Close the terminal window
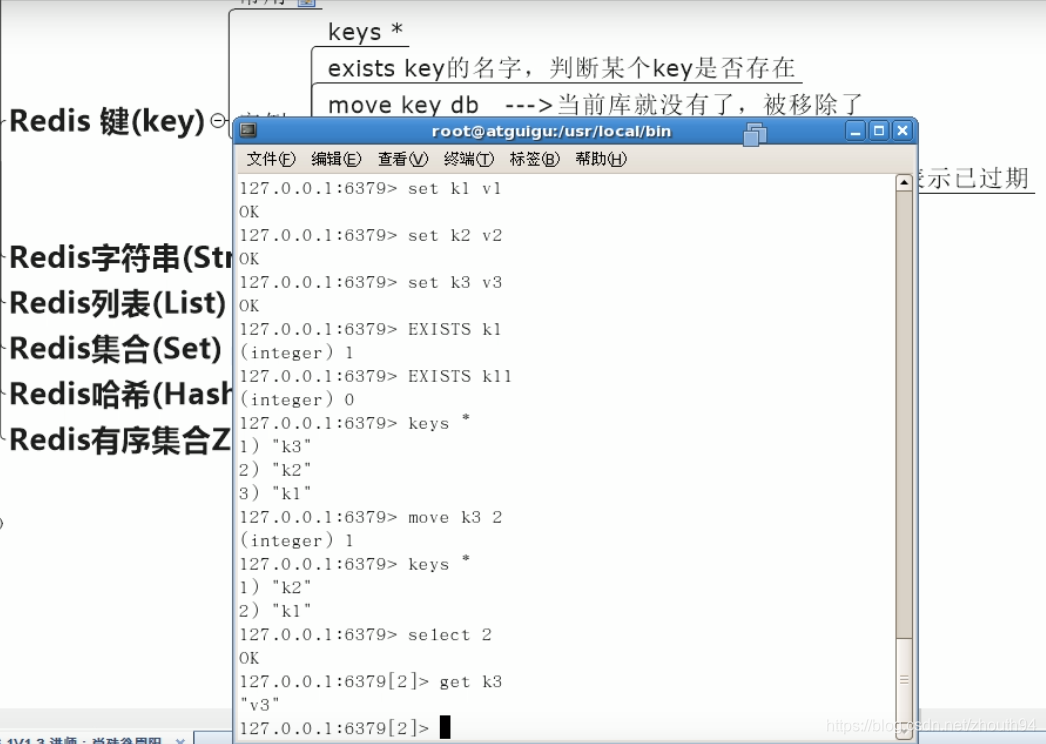This screenshot has height=744, width=1046. [x=902, y=131]
